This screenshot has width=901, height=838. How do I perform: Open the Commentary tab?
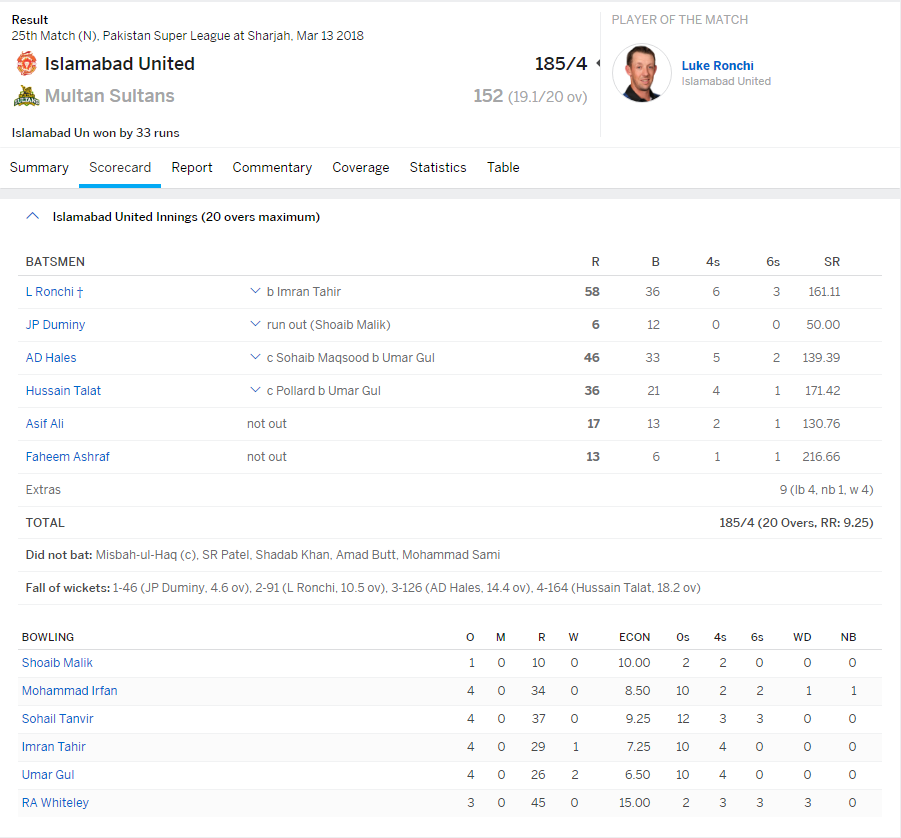272,168
